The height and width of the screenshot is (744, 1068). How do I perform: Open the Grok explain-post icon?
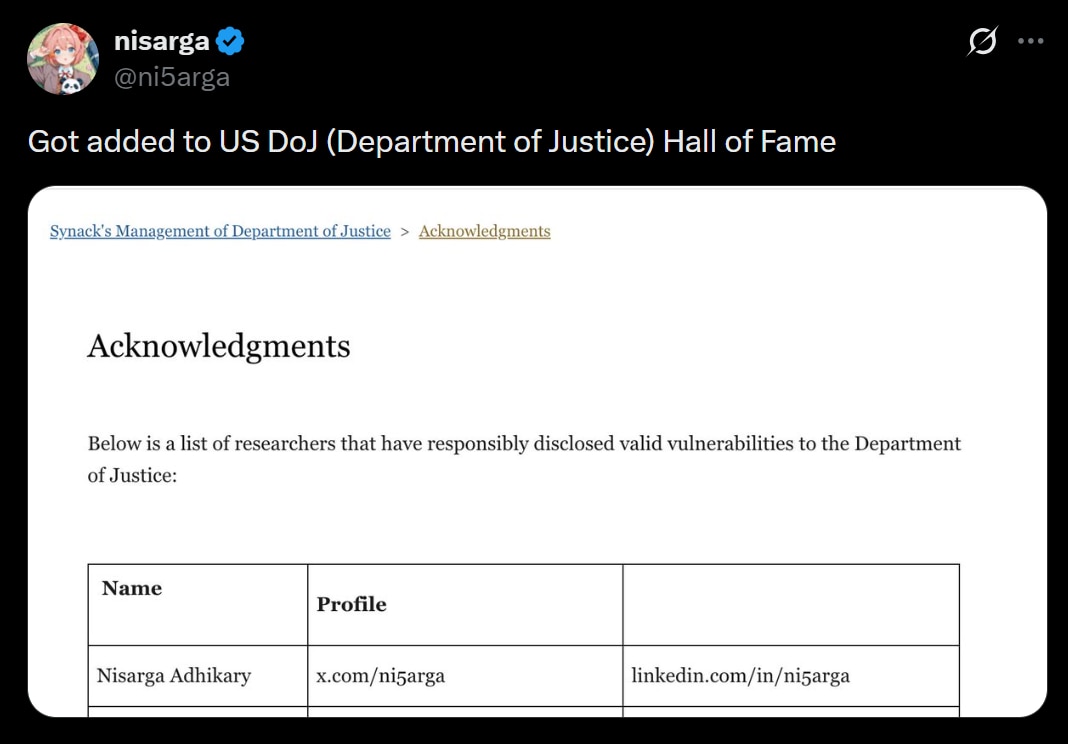tap(982, 41)
